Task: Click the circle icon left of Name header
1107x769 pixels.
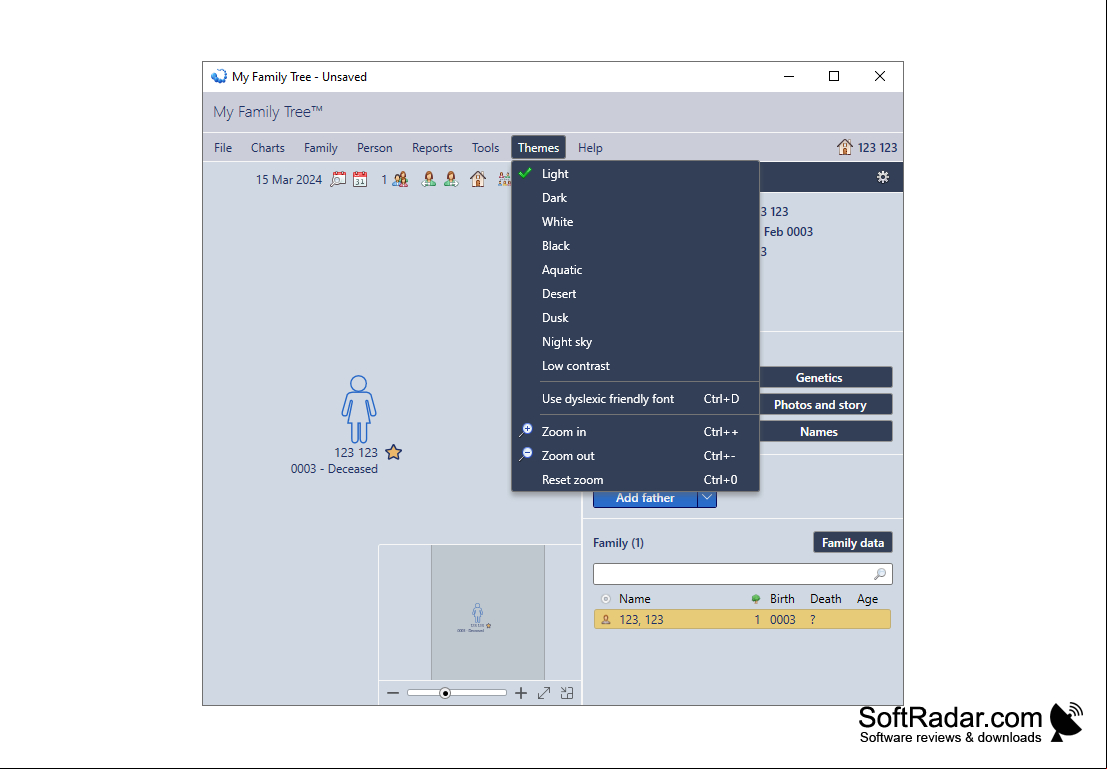Action: pos(606,599)
